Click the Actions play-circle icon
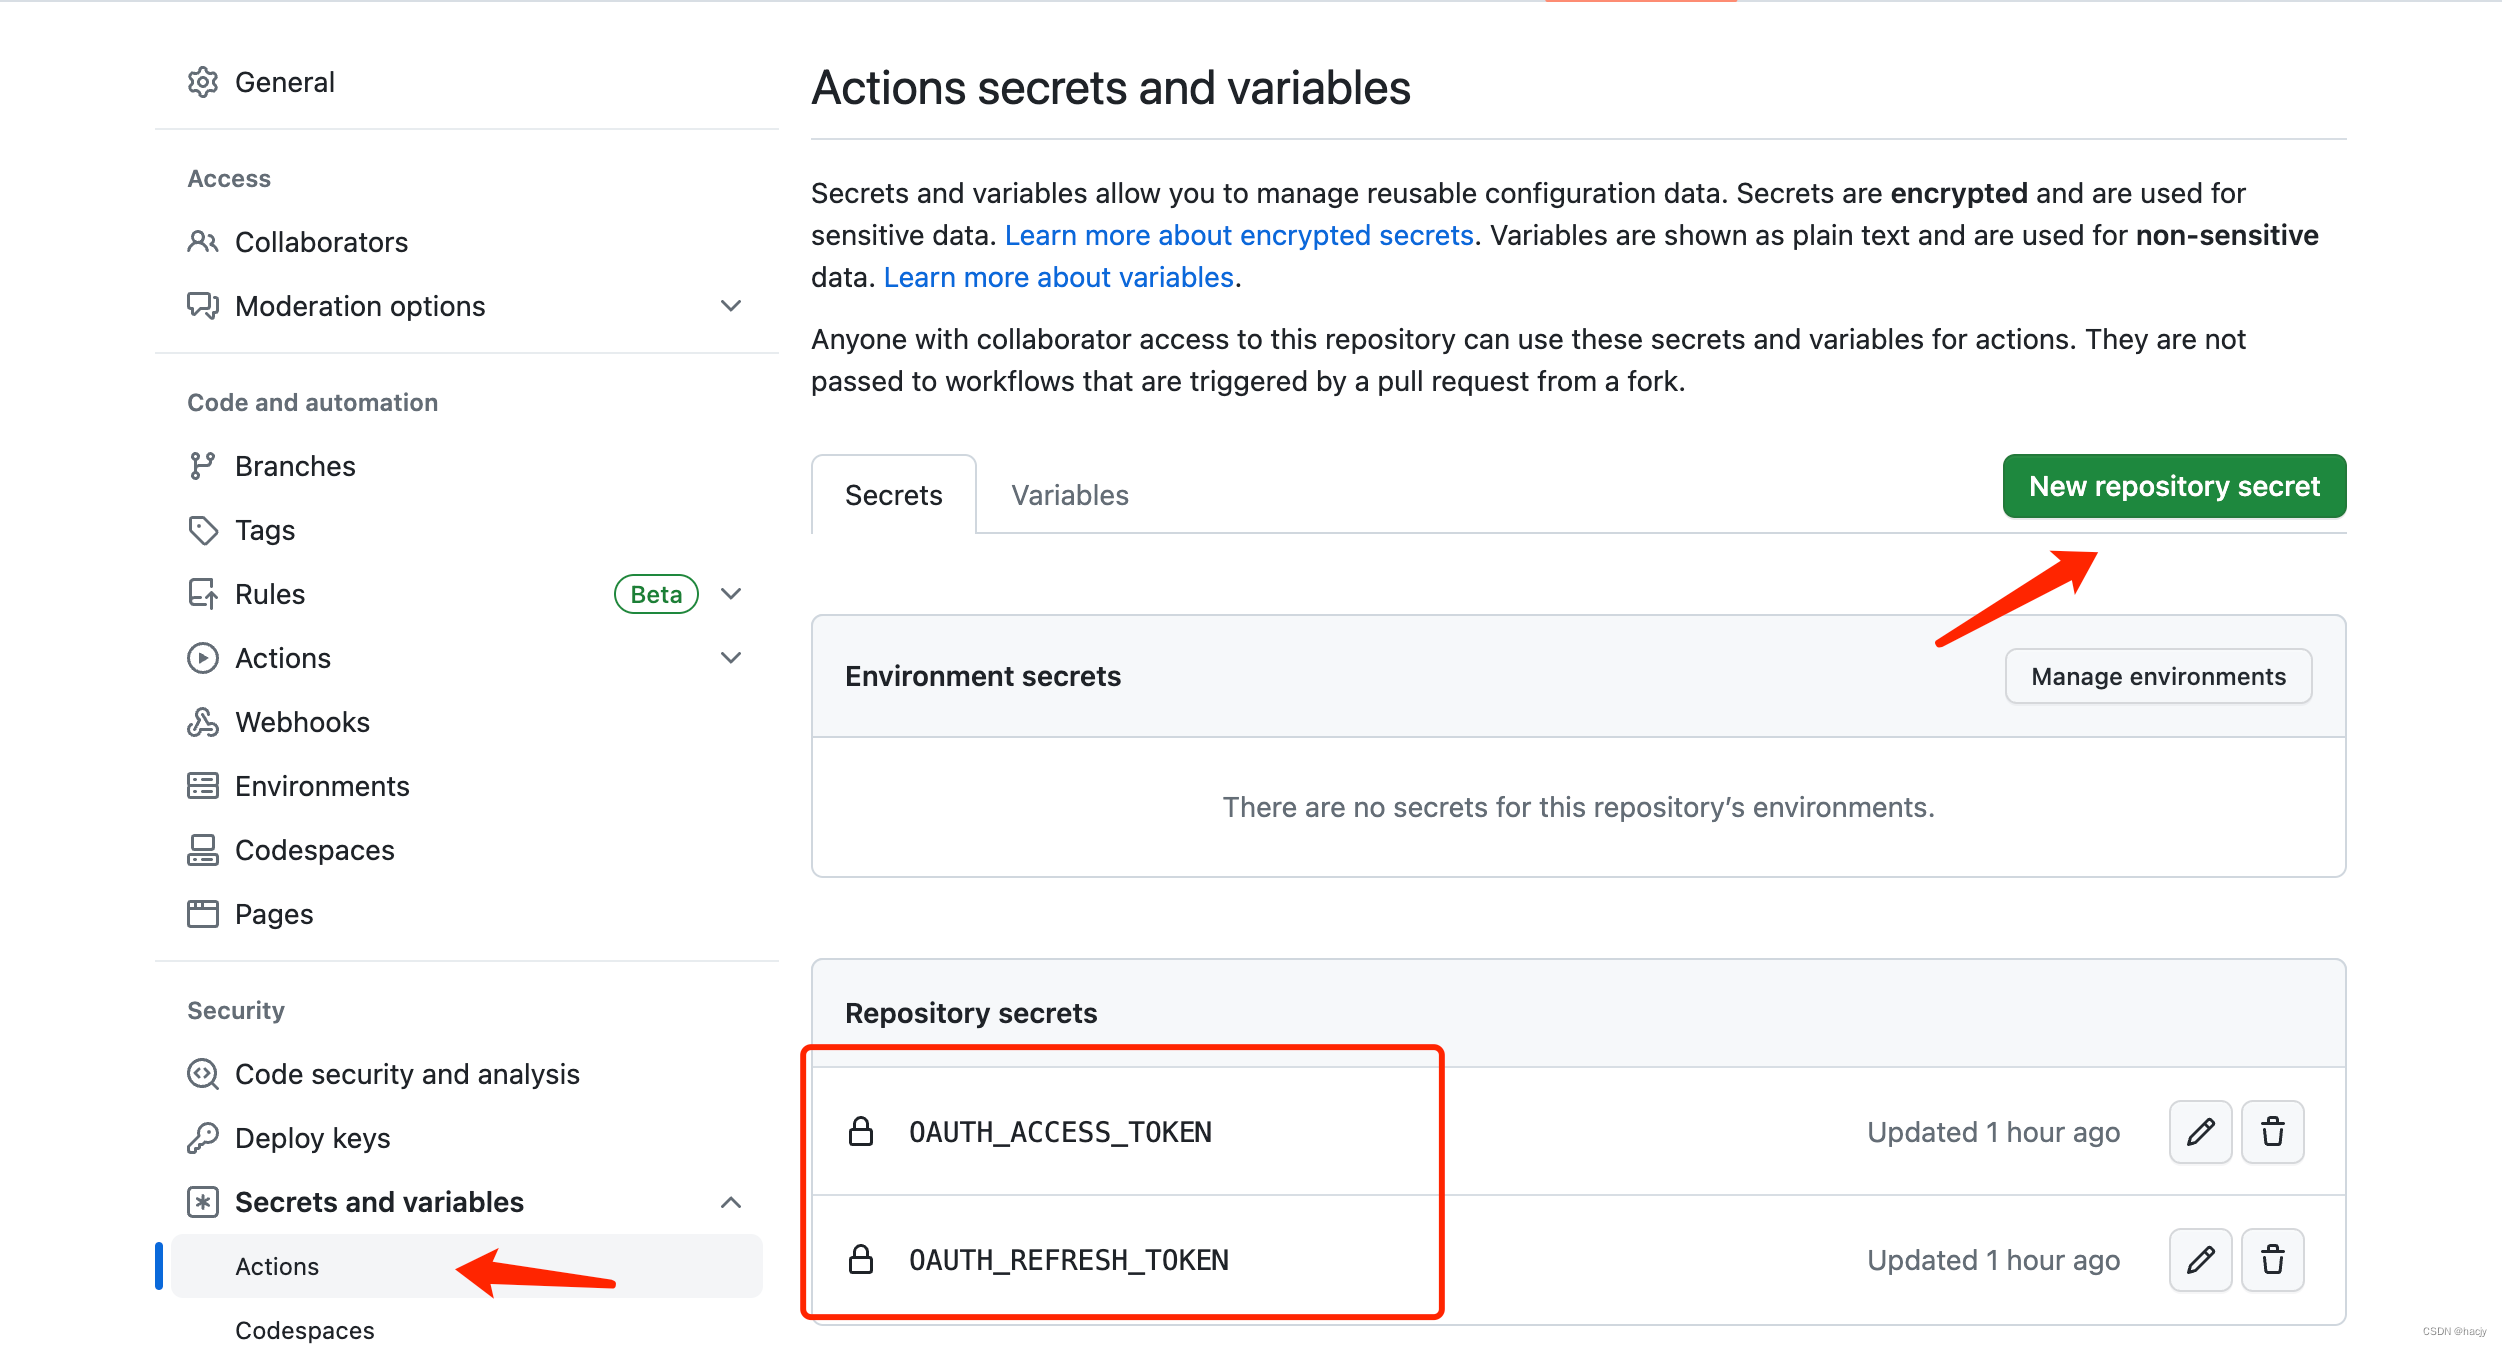The width and height of the screenshot is (2502, 1346). click(x=203, y=658)
